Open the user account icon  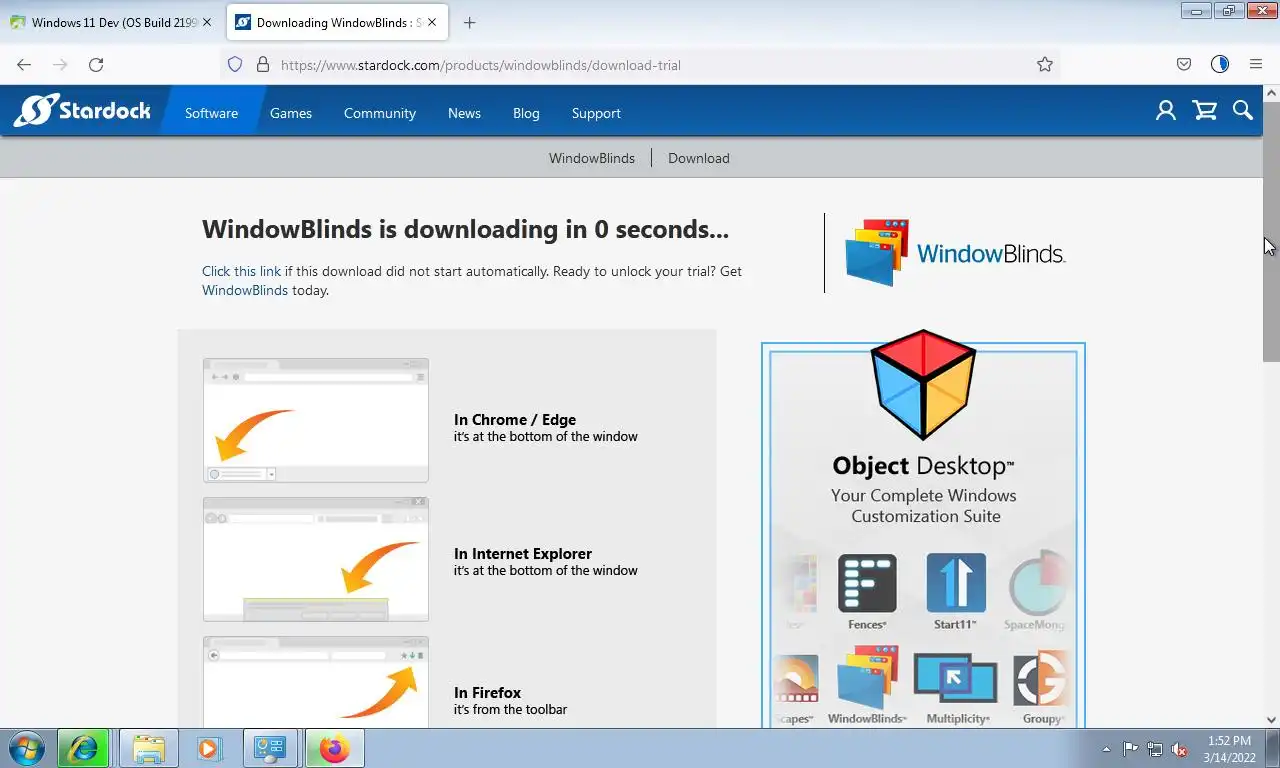pos(1165,111)
